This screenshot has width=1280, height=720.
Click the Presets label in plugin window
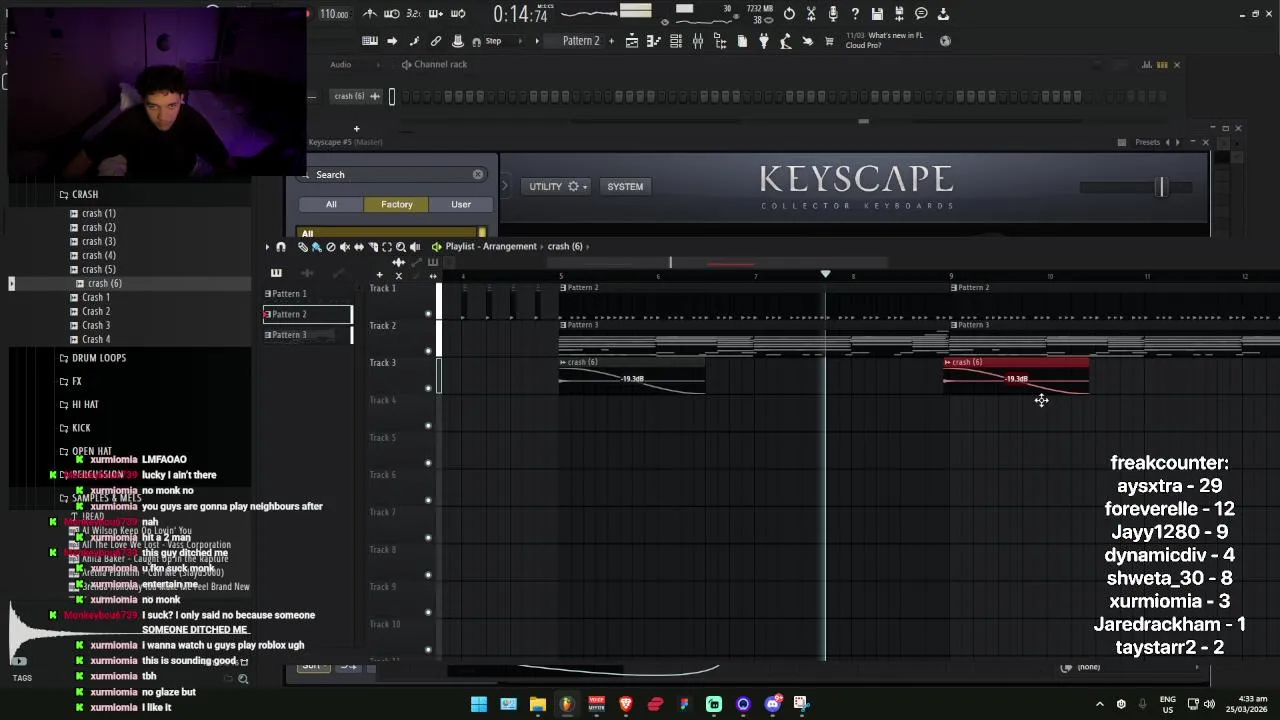[x=1147, y=142]
